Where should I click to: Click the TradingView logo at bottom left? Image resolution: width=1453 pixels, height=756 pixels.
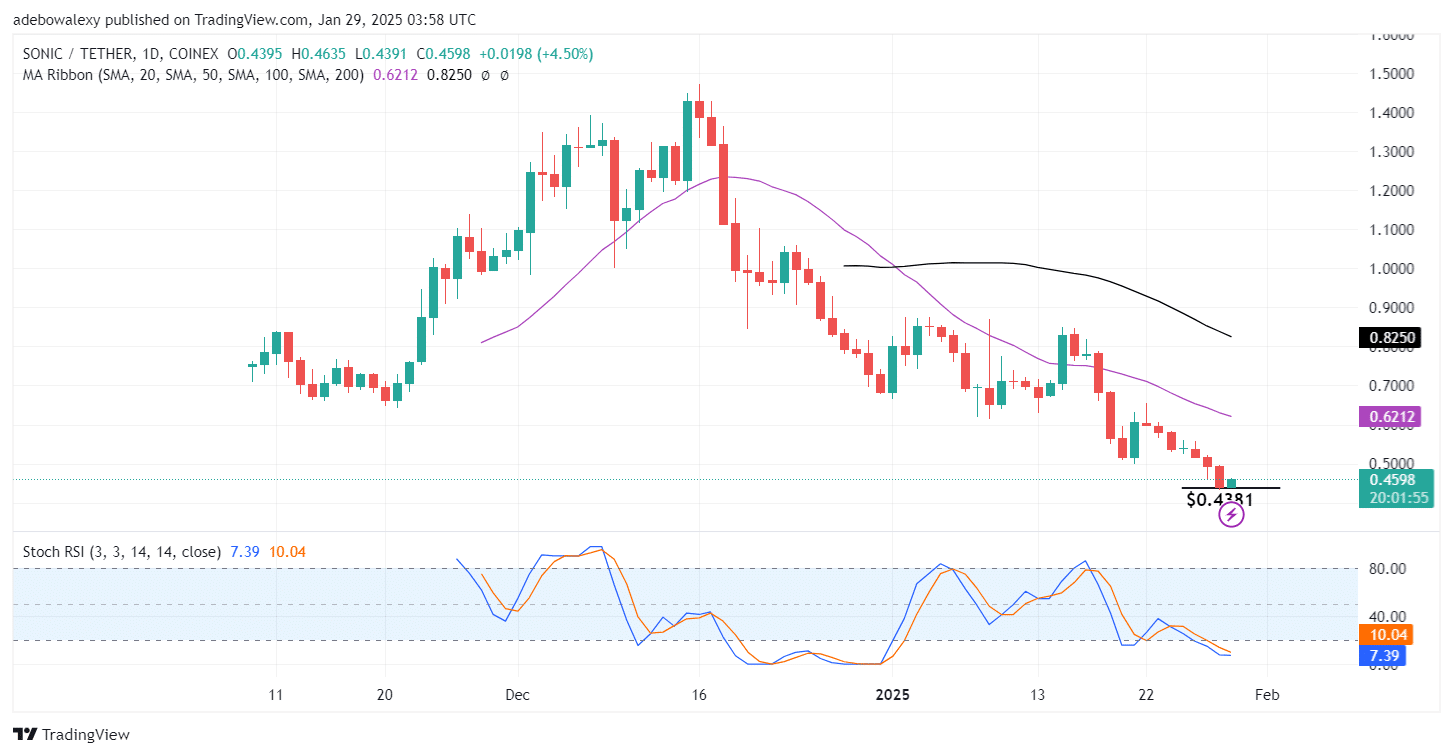coord(71,734)
